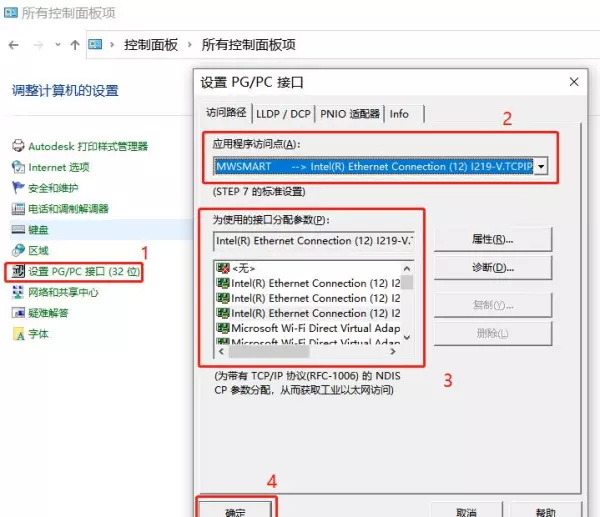This screenshot has width=600, height=517.
Task: Switch to the LLDP / DCP tab
Action: point(283,114)
